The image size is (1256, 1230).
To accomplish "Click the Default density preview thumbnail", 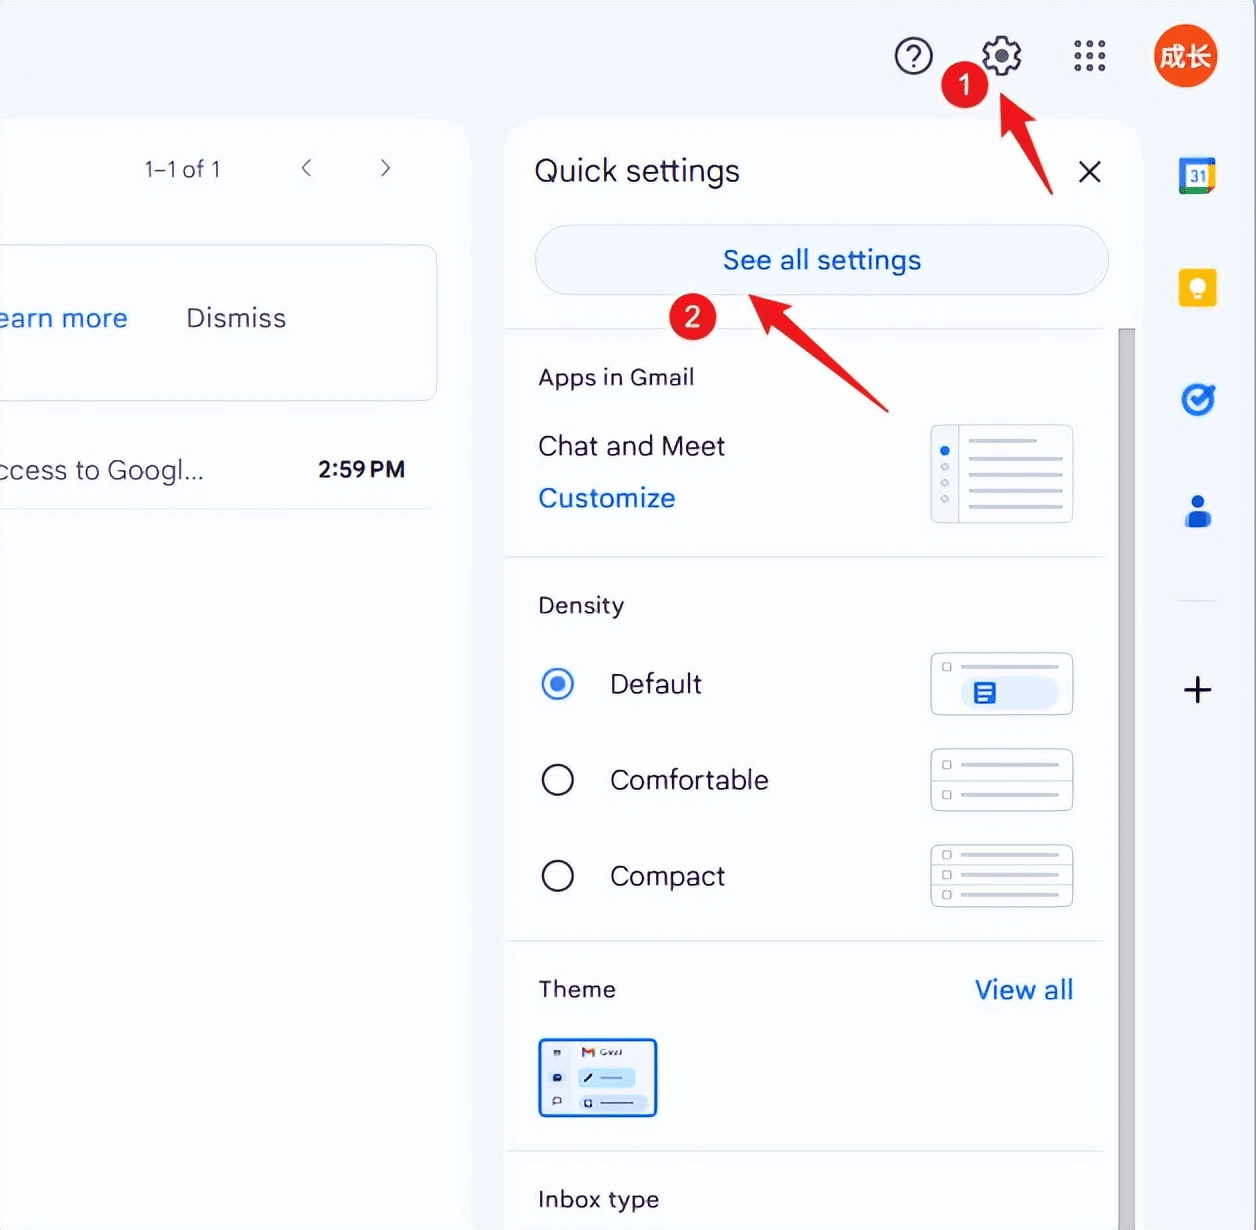I will click(1001, 684).
